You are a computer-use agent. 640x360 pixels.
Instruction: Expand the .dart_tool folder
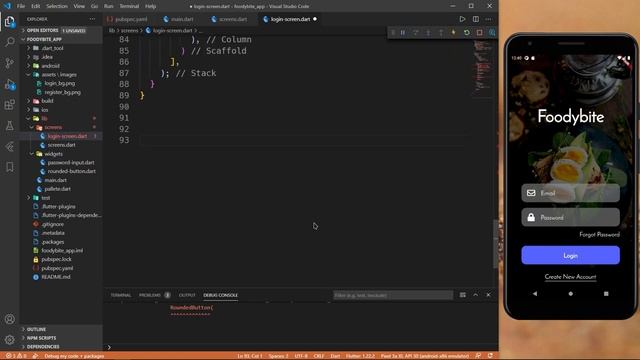click(x=61, y=48)
